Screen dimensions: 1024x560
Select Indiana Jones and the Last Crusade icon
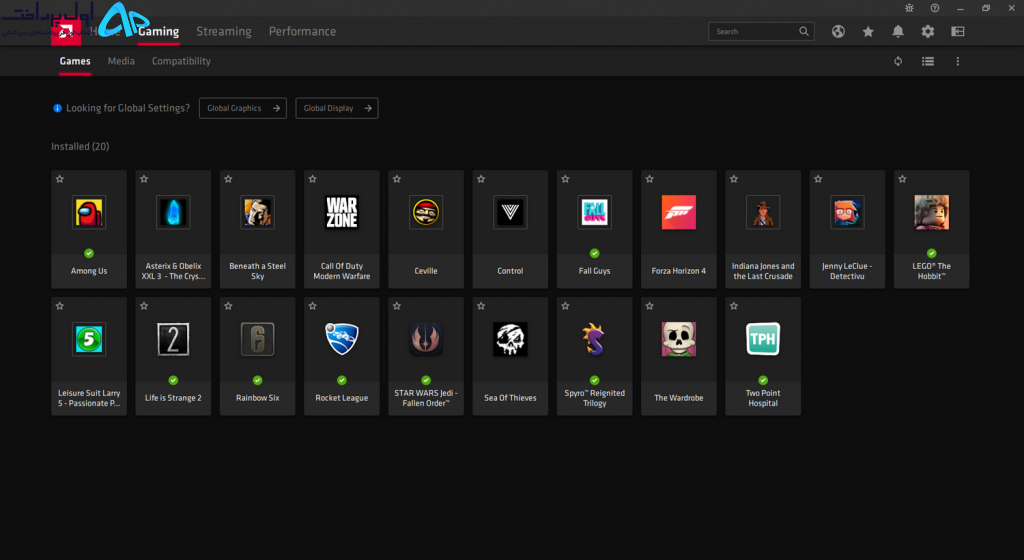coord(763,212)
